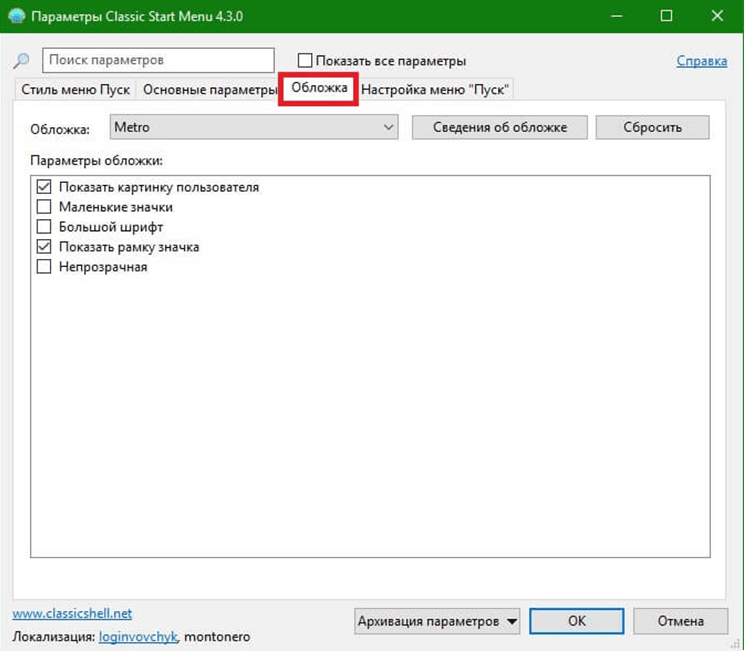Click "Сведения об обложке" button
This screenshot has height=651, width=744.
(x=500, y=128)
